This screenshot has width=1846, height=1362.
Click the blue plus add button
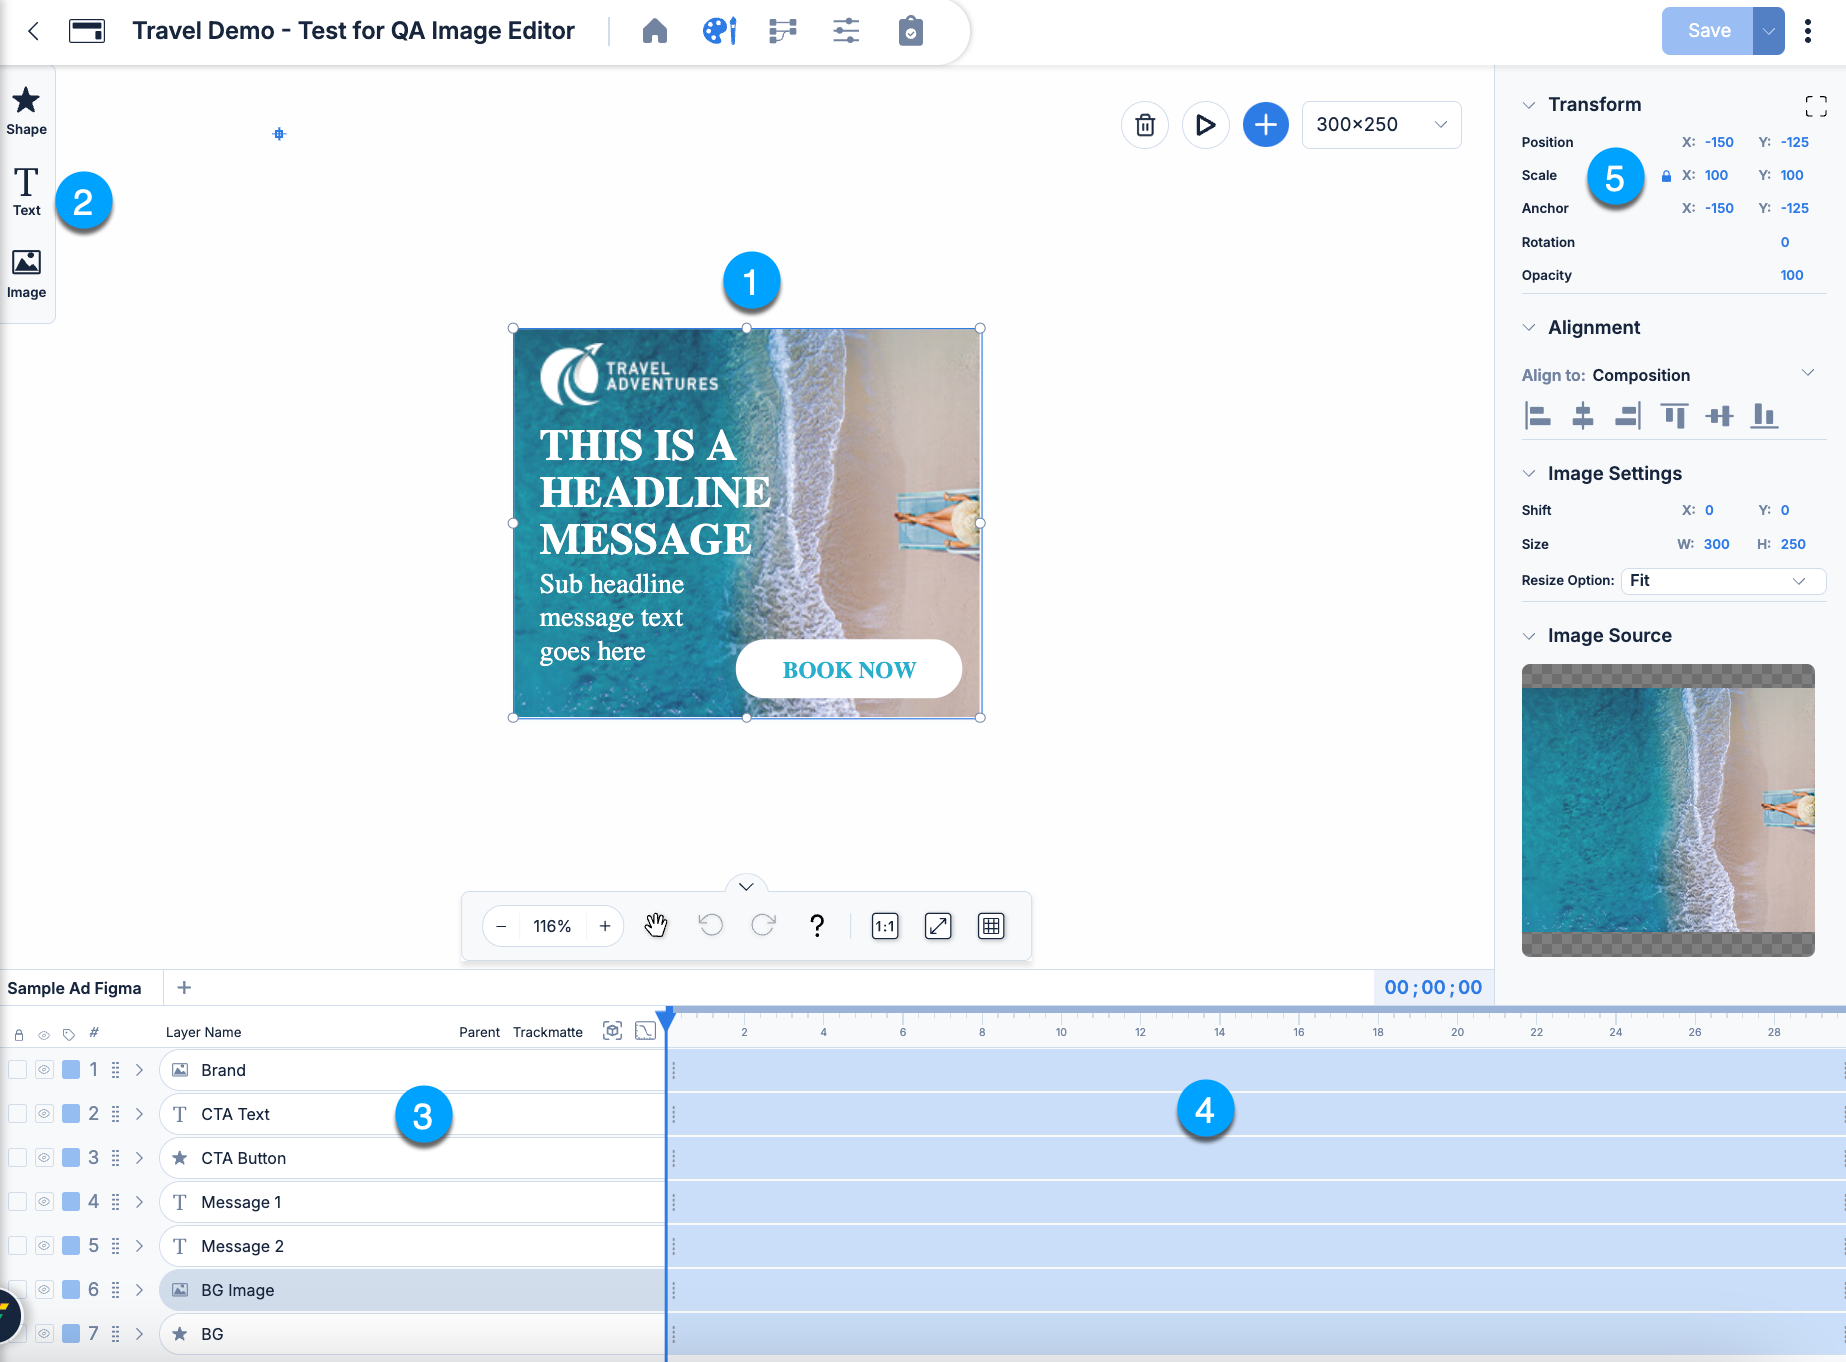[x=1266, y=125]
